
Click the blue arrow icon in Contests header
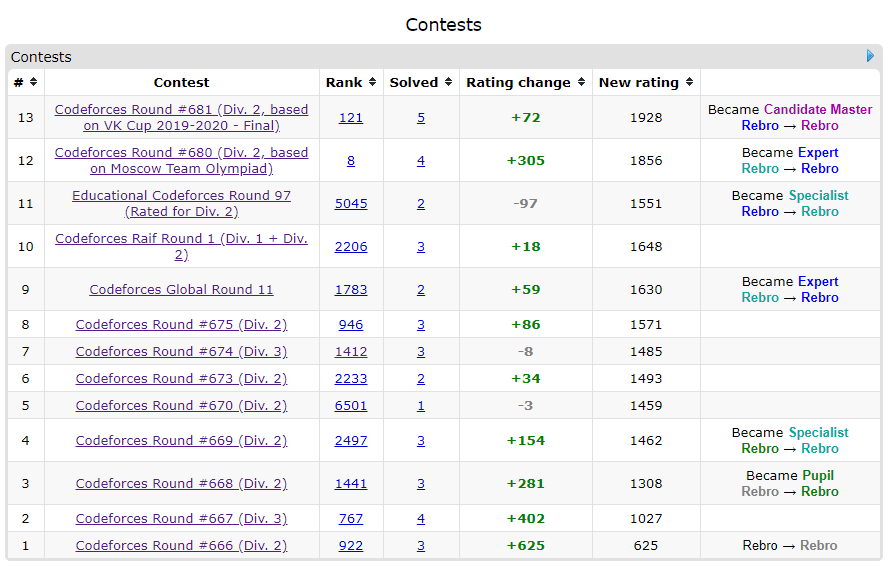click(x=870, y=56)
